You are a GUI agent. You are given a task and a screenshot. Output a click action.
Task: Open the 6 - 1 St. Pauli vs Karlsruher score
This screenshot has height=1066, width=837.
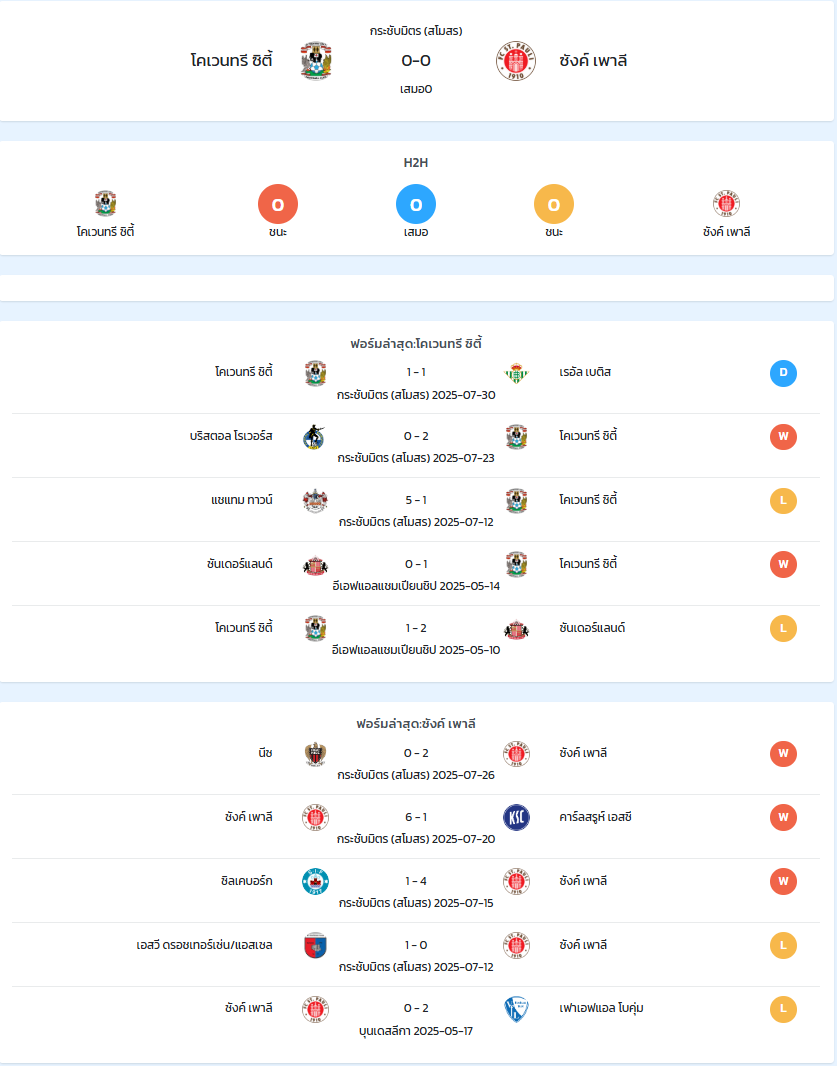tap(416, 816)
